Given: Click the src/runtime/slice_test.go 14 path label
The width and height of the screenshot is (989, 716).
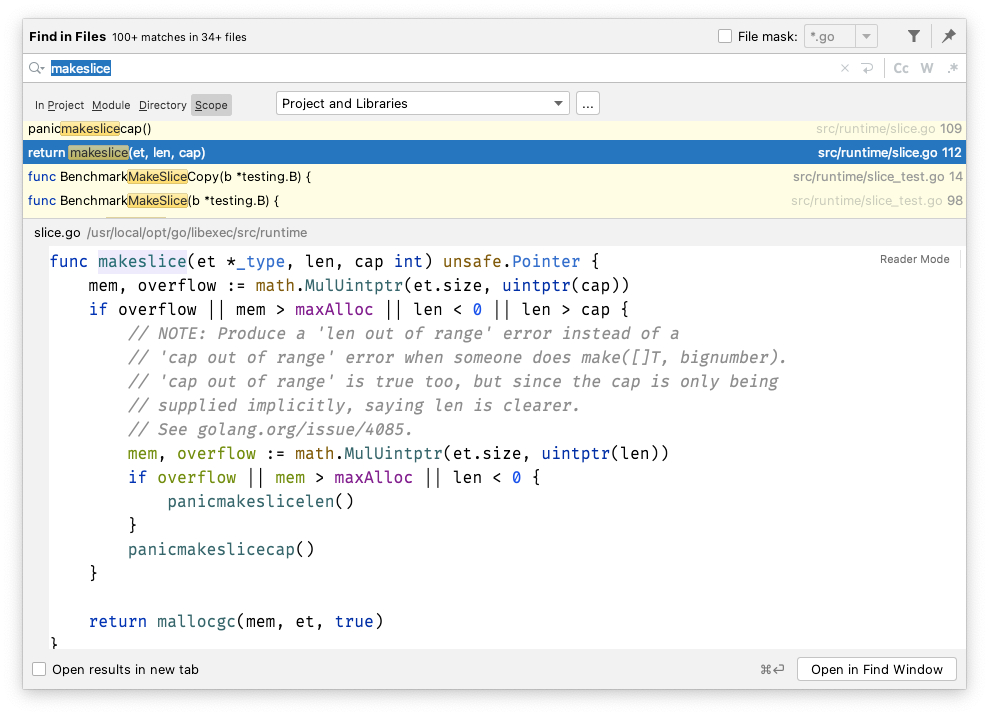Looking at the screenshot, I should click(877, 177).
